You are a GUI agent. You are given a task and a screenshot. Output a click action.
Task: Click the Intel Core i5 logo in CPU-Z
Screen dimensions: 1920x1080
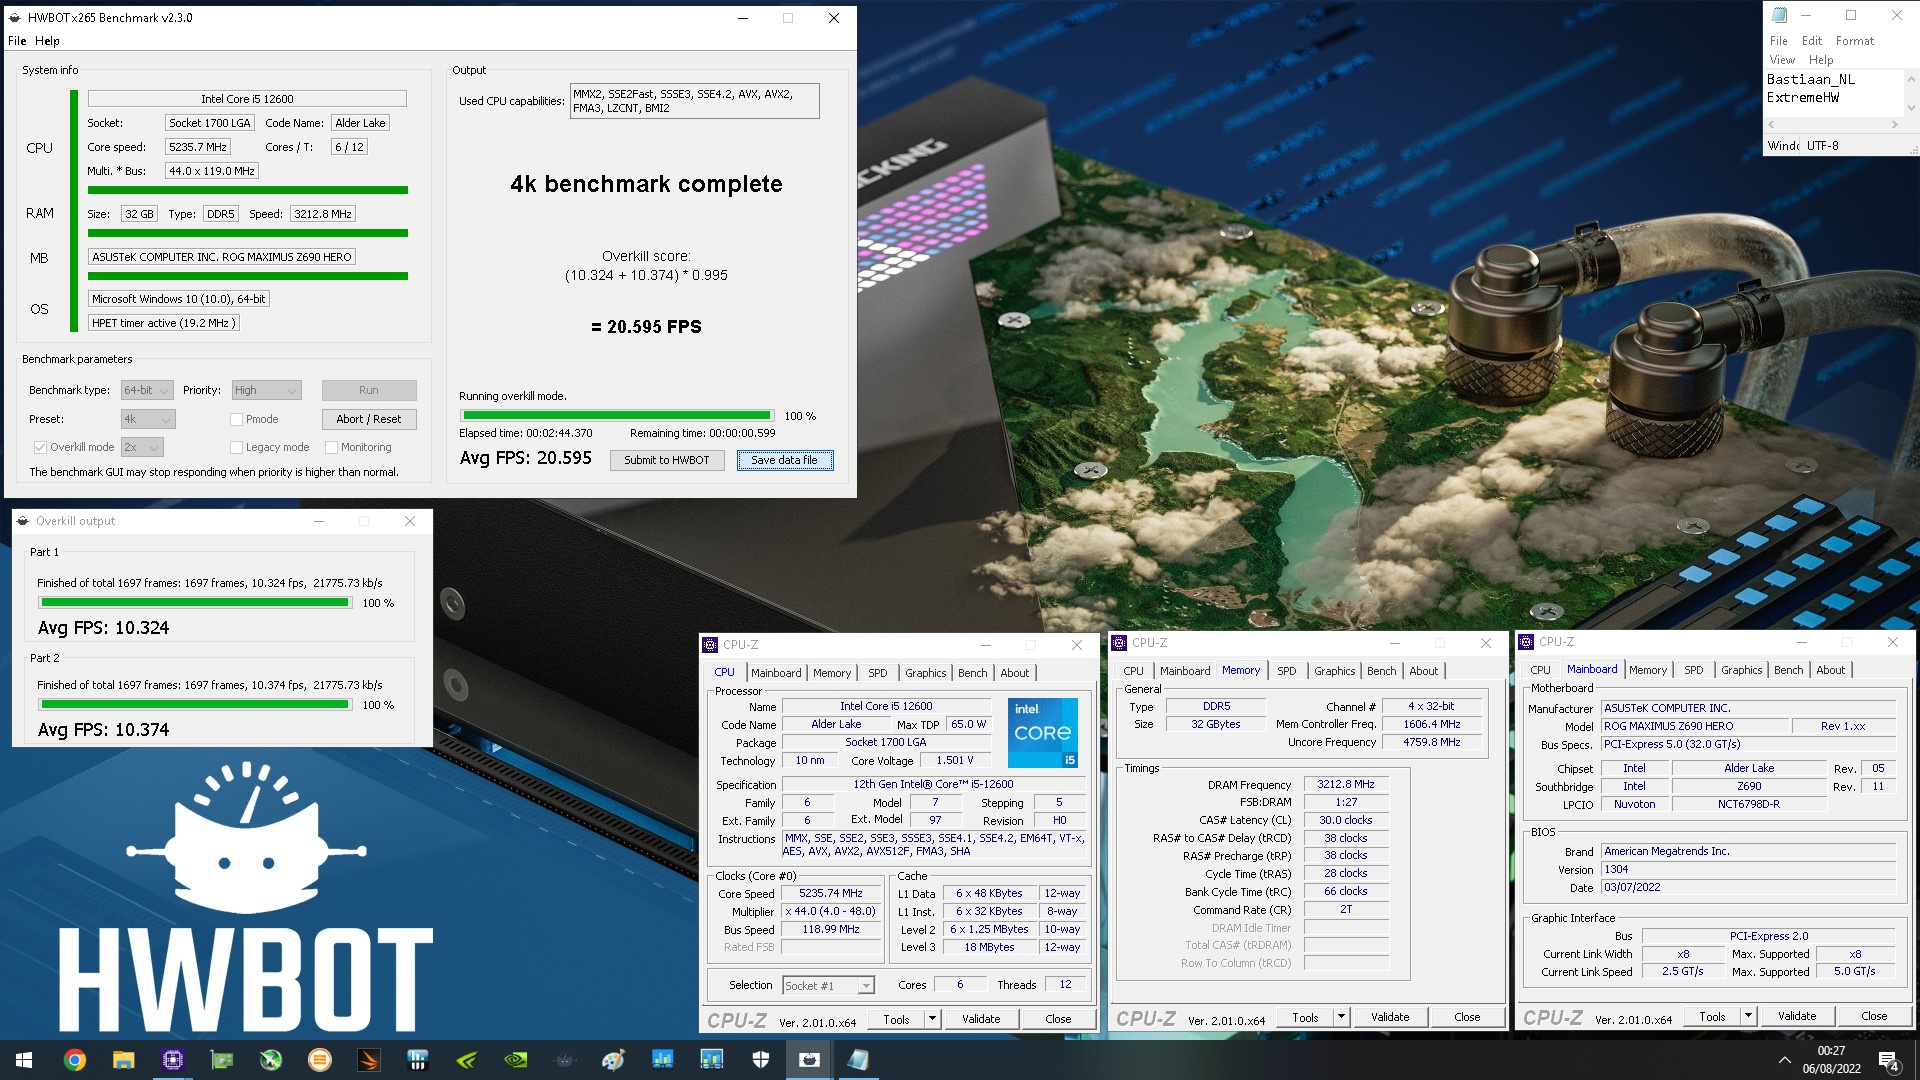click(x=1043, y=733)
